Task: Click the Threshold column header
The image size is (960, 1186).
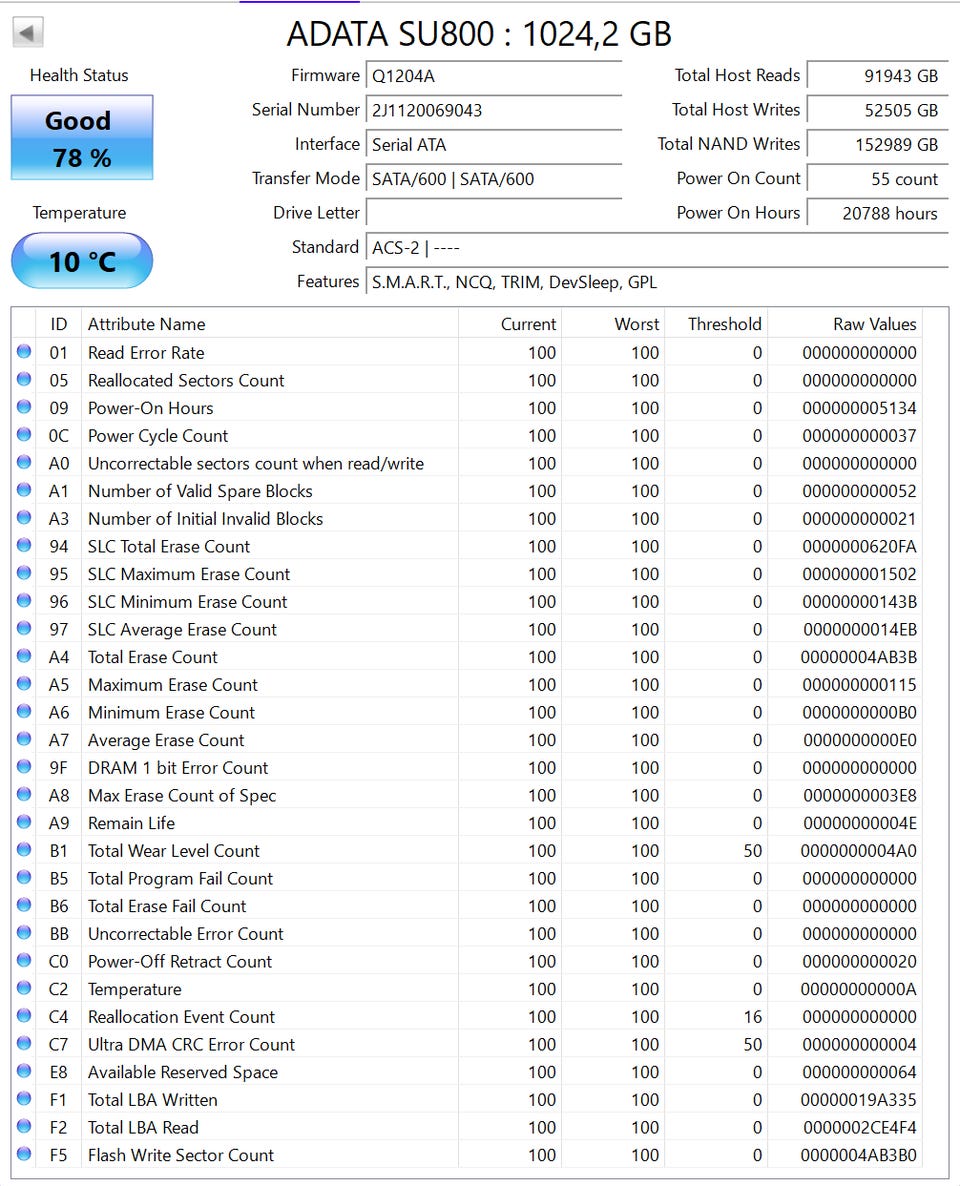Action: point(716,324)
